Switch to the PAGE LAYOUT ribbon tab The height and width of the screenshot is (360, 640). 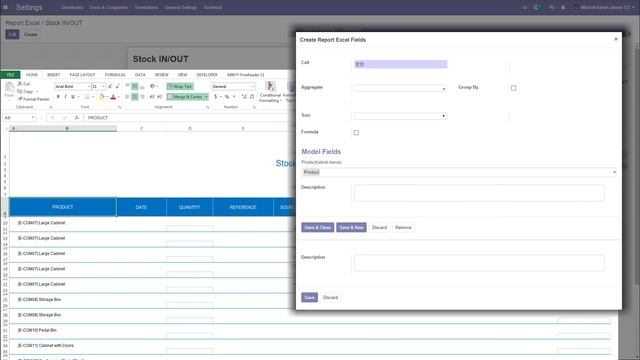click(x=82, y=75)
